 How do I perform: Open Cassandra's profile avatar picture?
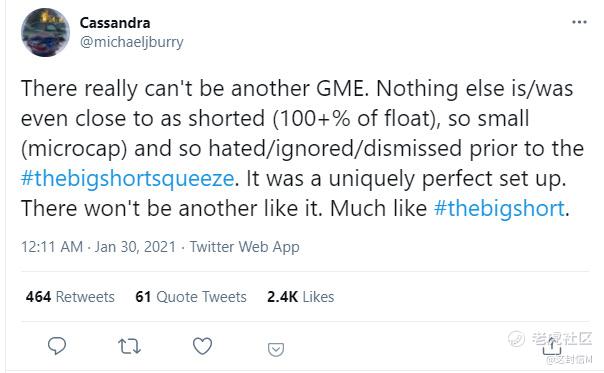pos(45,32)
